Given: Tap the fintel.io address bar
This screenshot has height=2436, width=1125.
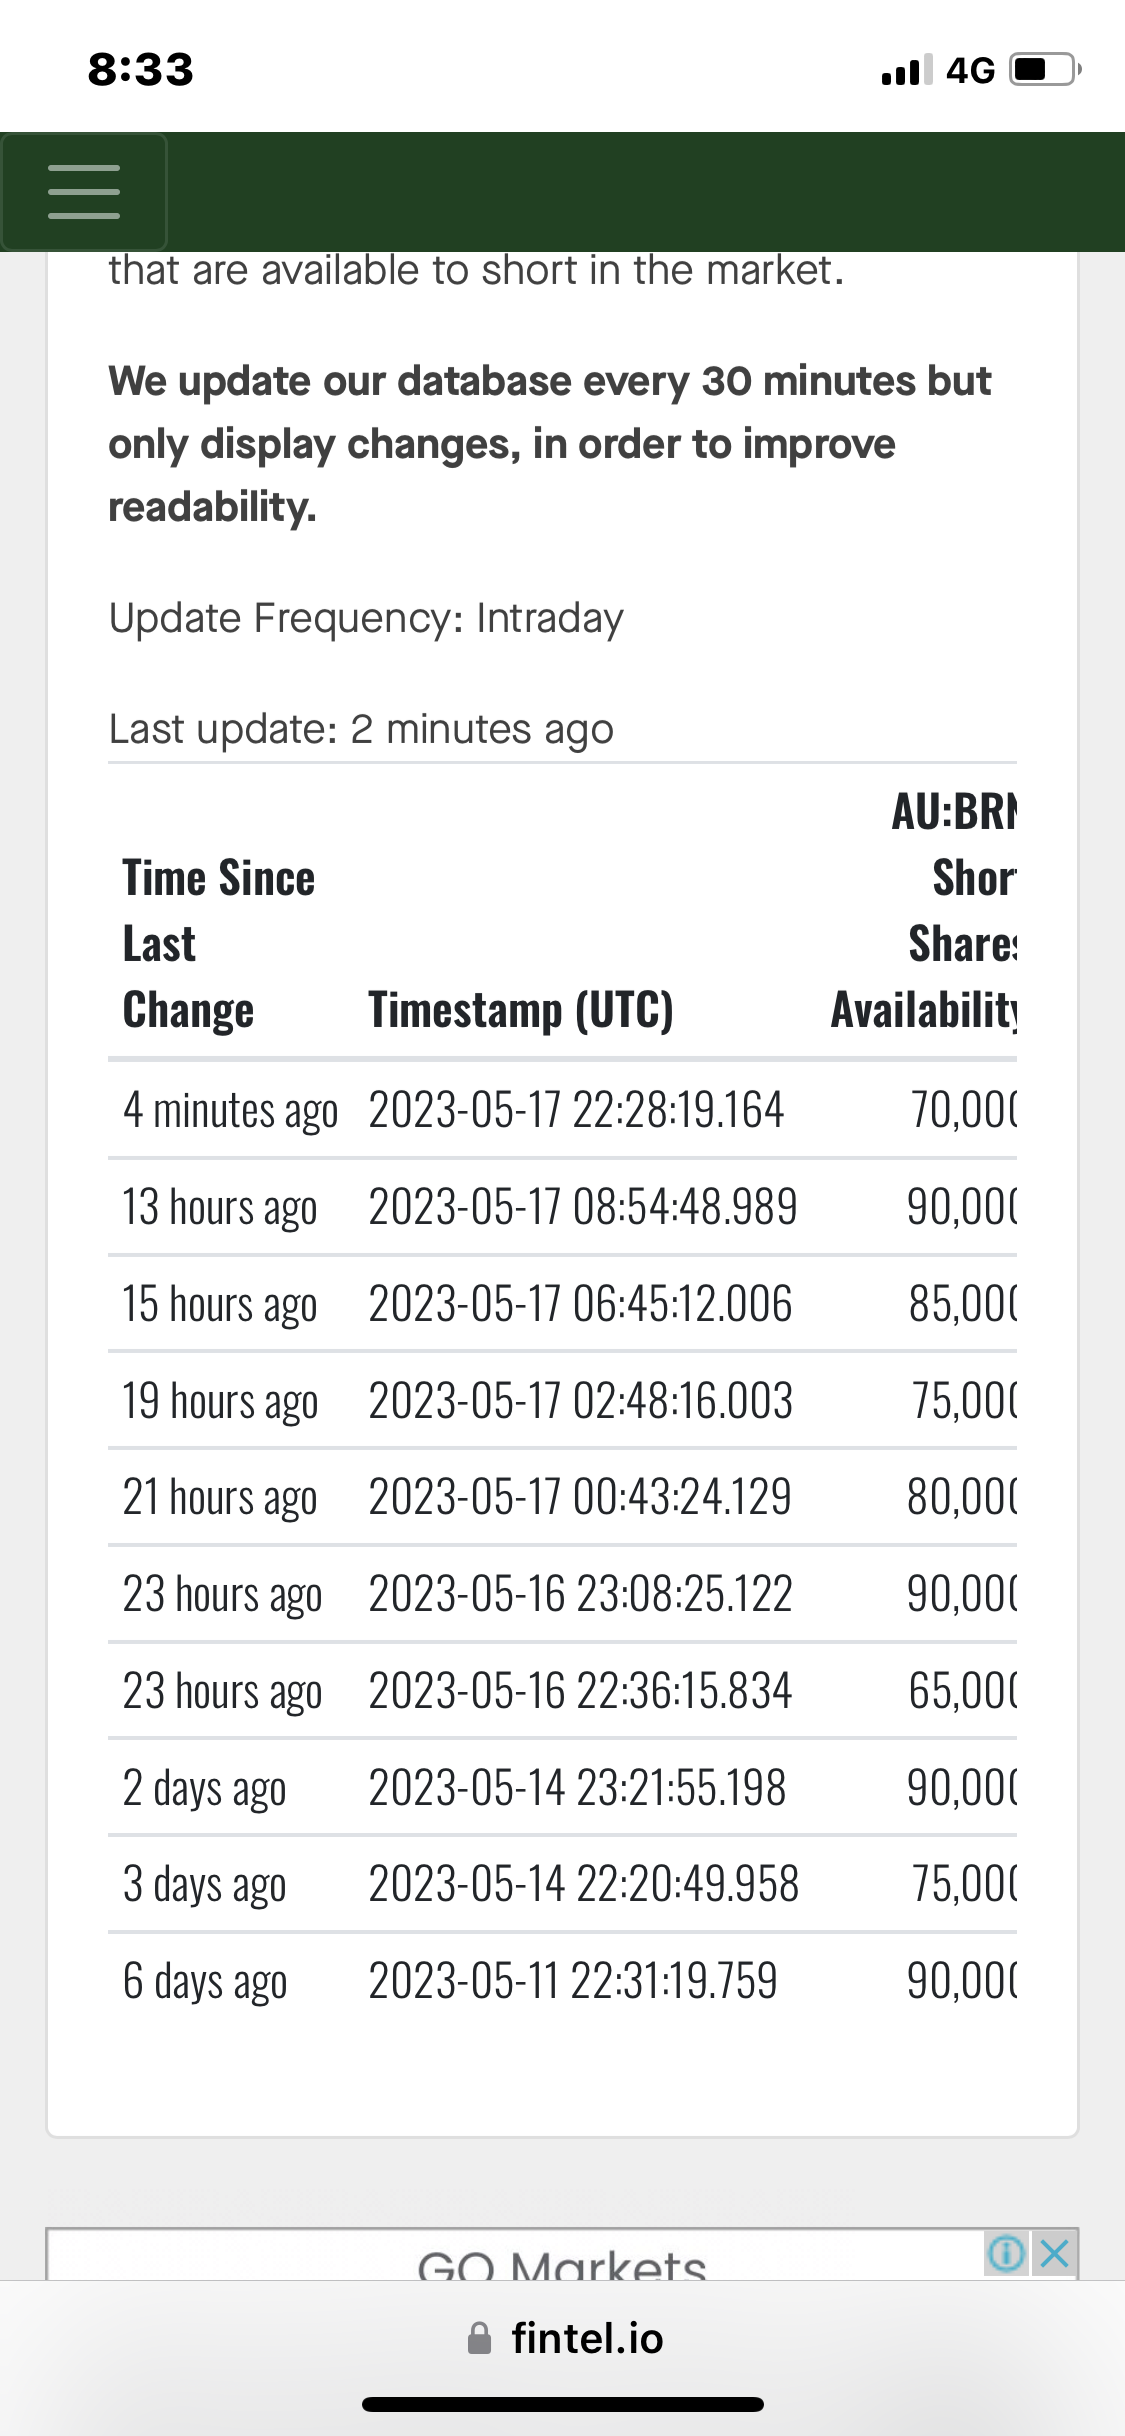Looking at the screenshot, I should [x=565, y=2338].
